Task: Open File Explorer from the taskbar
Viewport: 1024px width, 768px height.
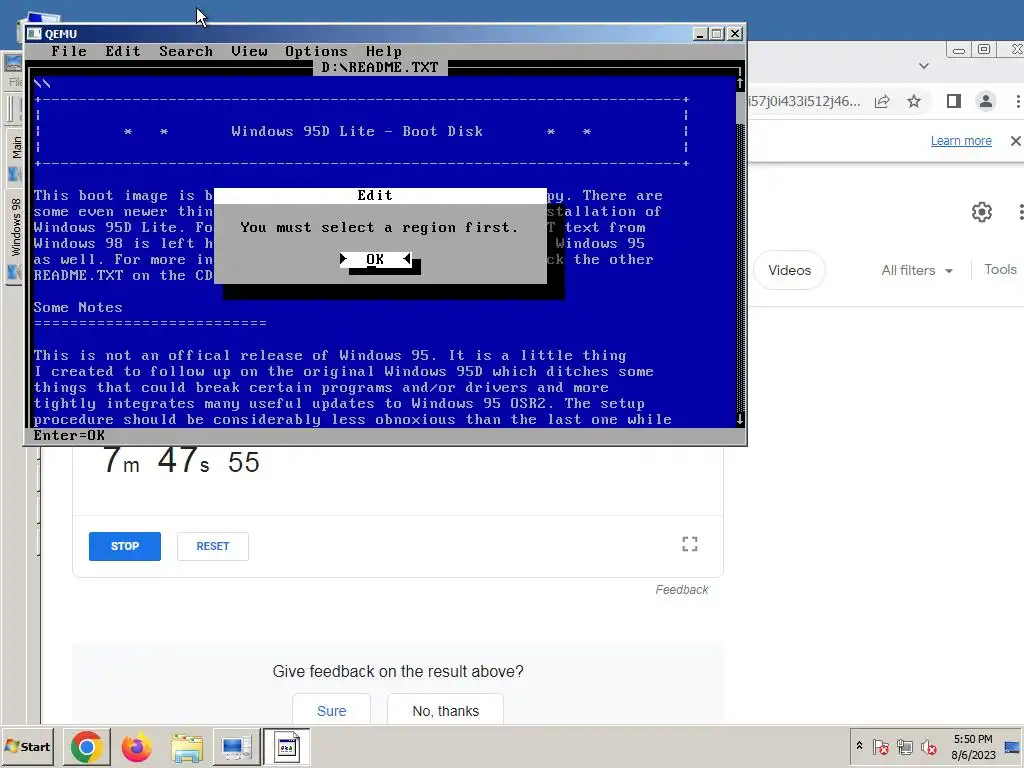Action: coord(187,746)
